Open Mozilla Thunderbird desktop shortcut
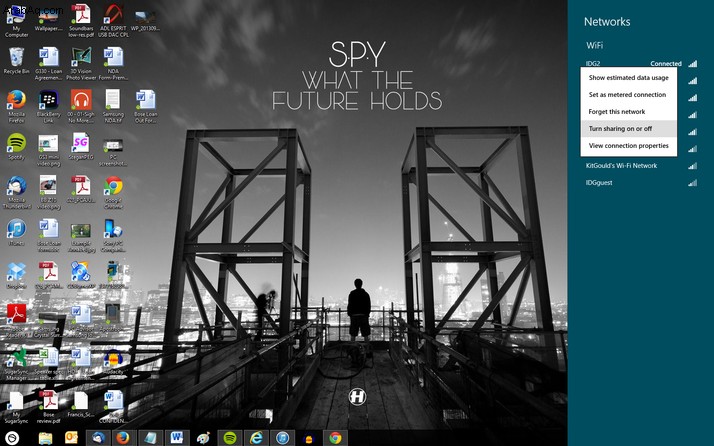 point(16,193)
